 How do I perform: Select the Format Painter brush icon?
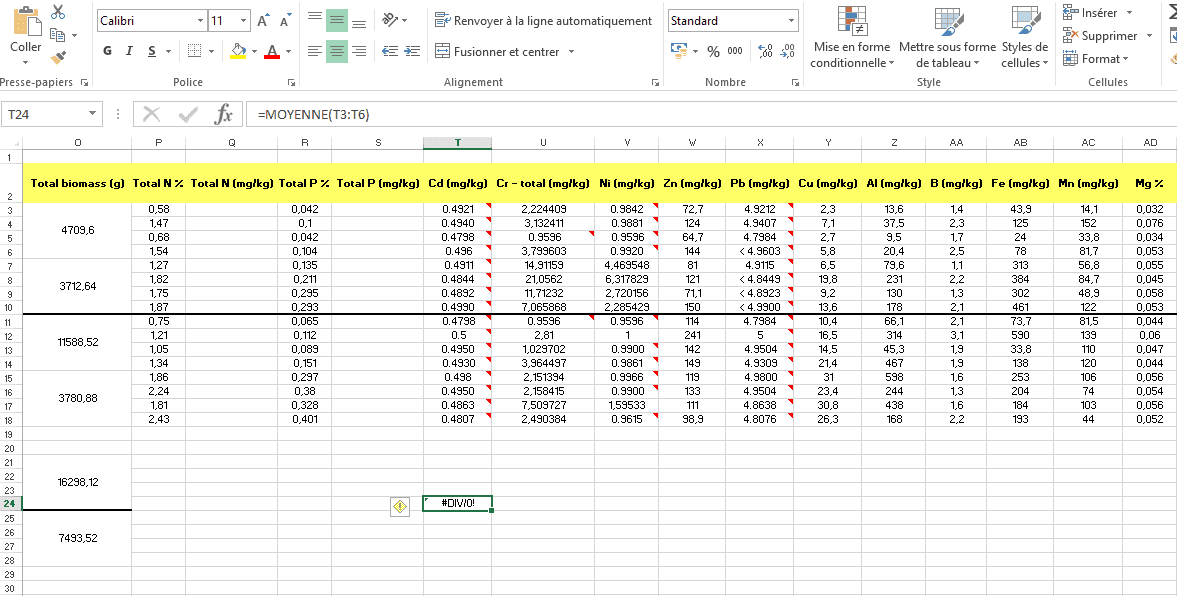[58, 58]
